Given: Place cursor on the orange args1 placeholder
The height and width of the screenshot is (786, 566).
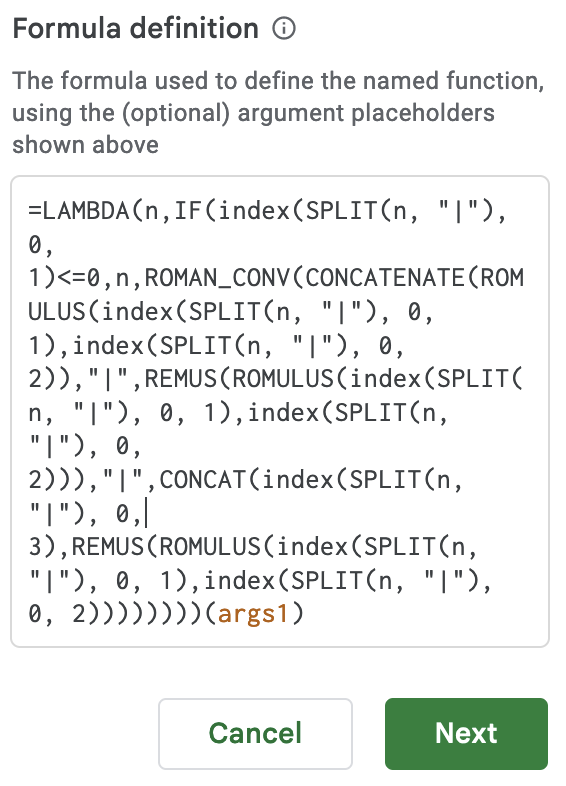Looking at the screenshot, I should point(253,614).
